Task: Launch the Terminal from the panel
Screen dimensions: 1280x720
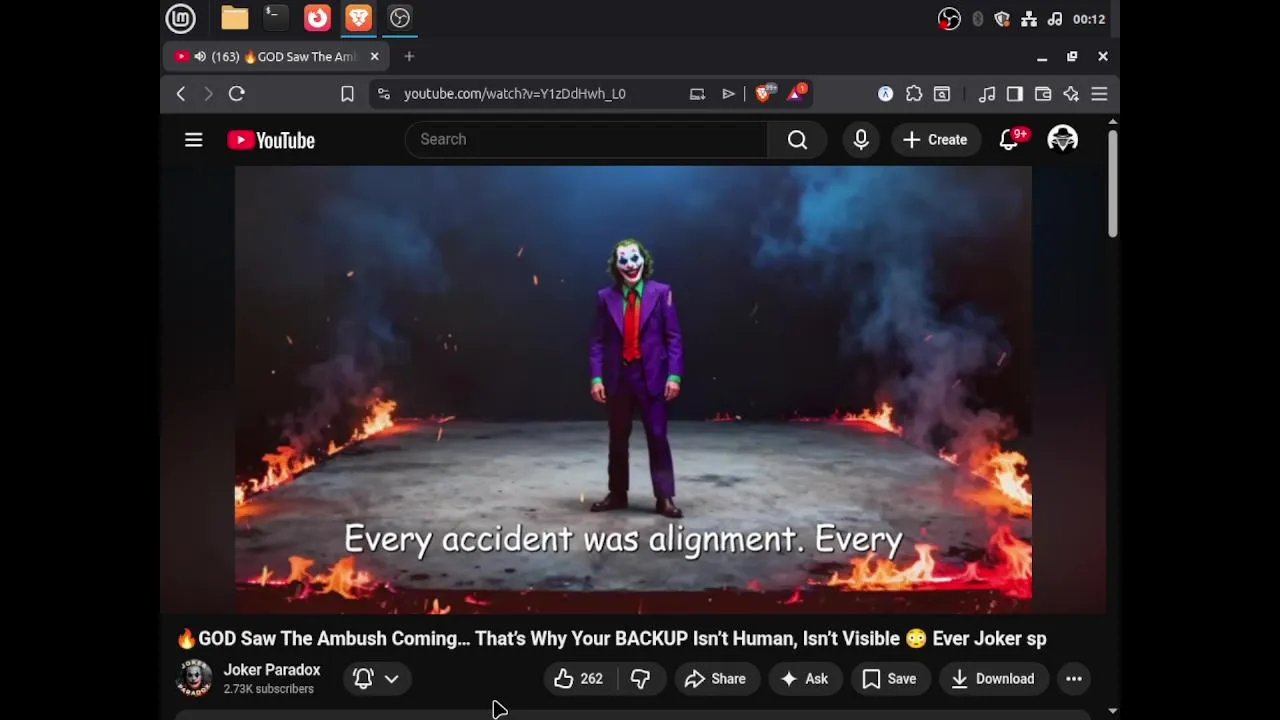Action: click(x=275, y=18)
